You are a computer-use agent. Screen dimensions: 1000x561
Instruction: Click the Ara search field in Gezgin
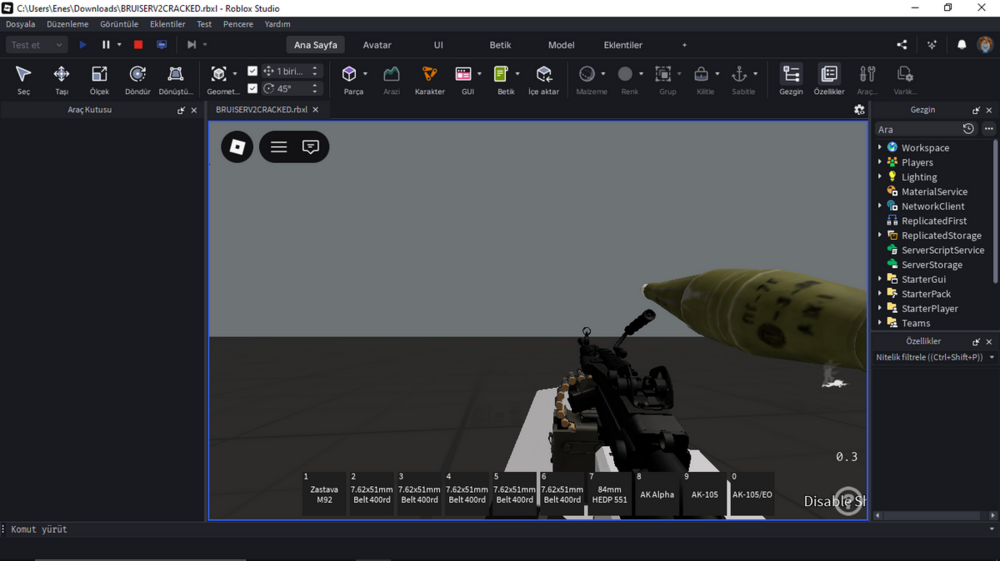[917, 129]
